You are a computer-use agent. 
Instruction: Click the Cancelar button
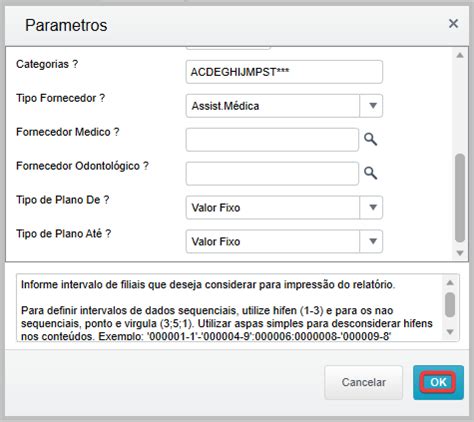pyautogui.click(x=364, y=382)
